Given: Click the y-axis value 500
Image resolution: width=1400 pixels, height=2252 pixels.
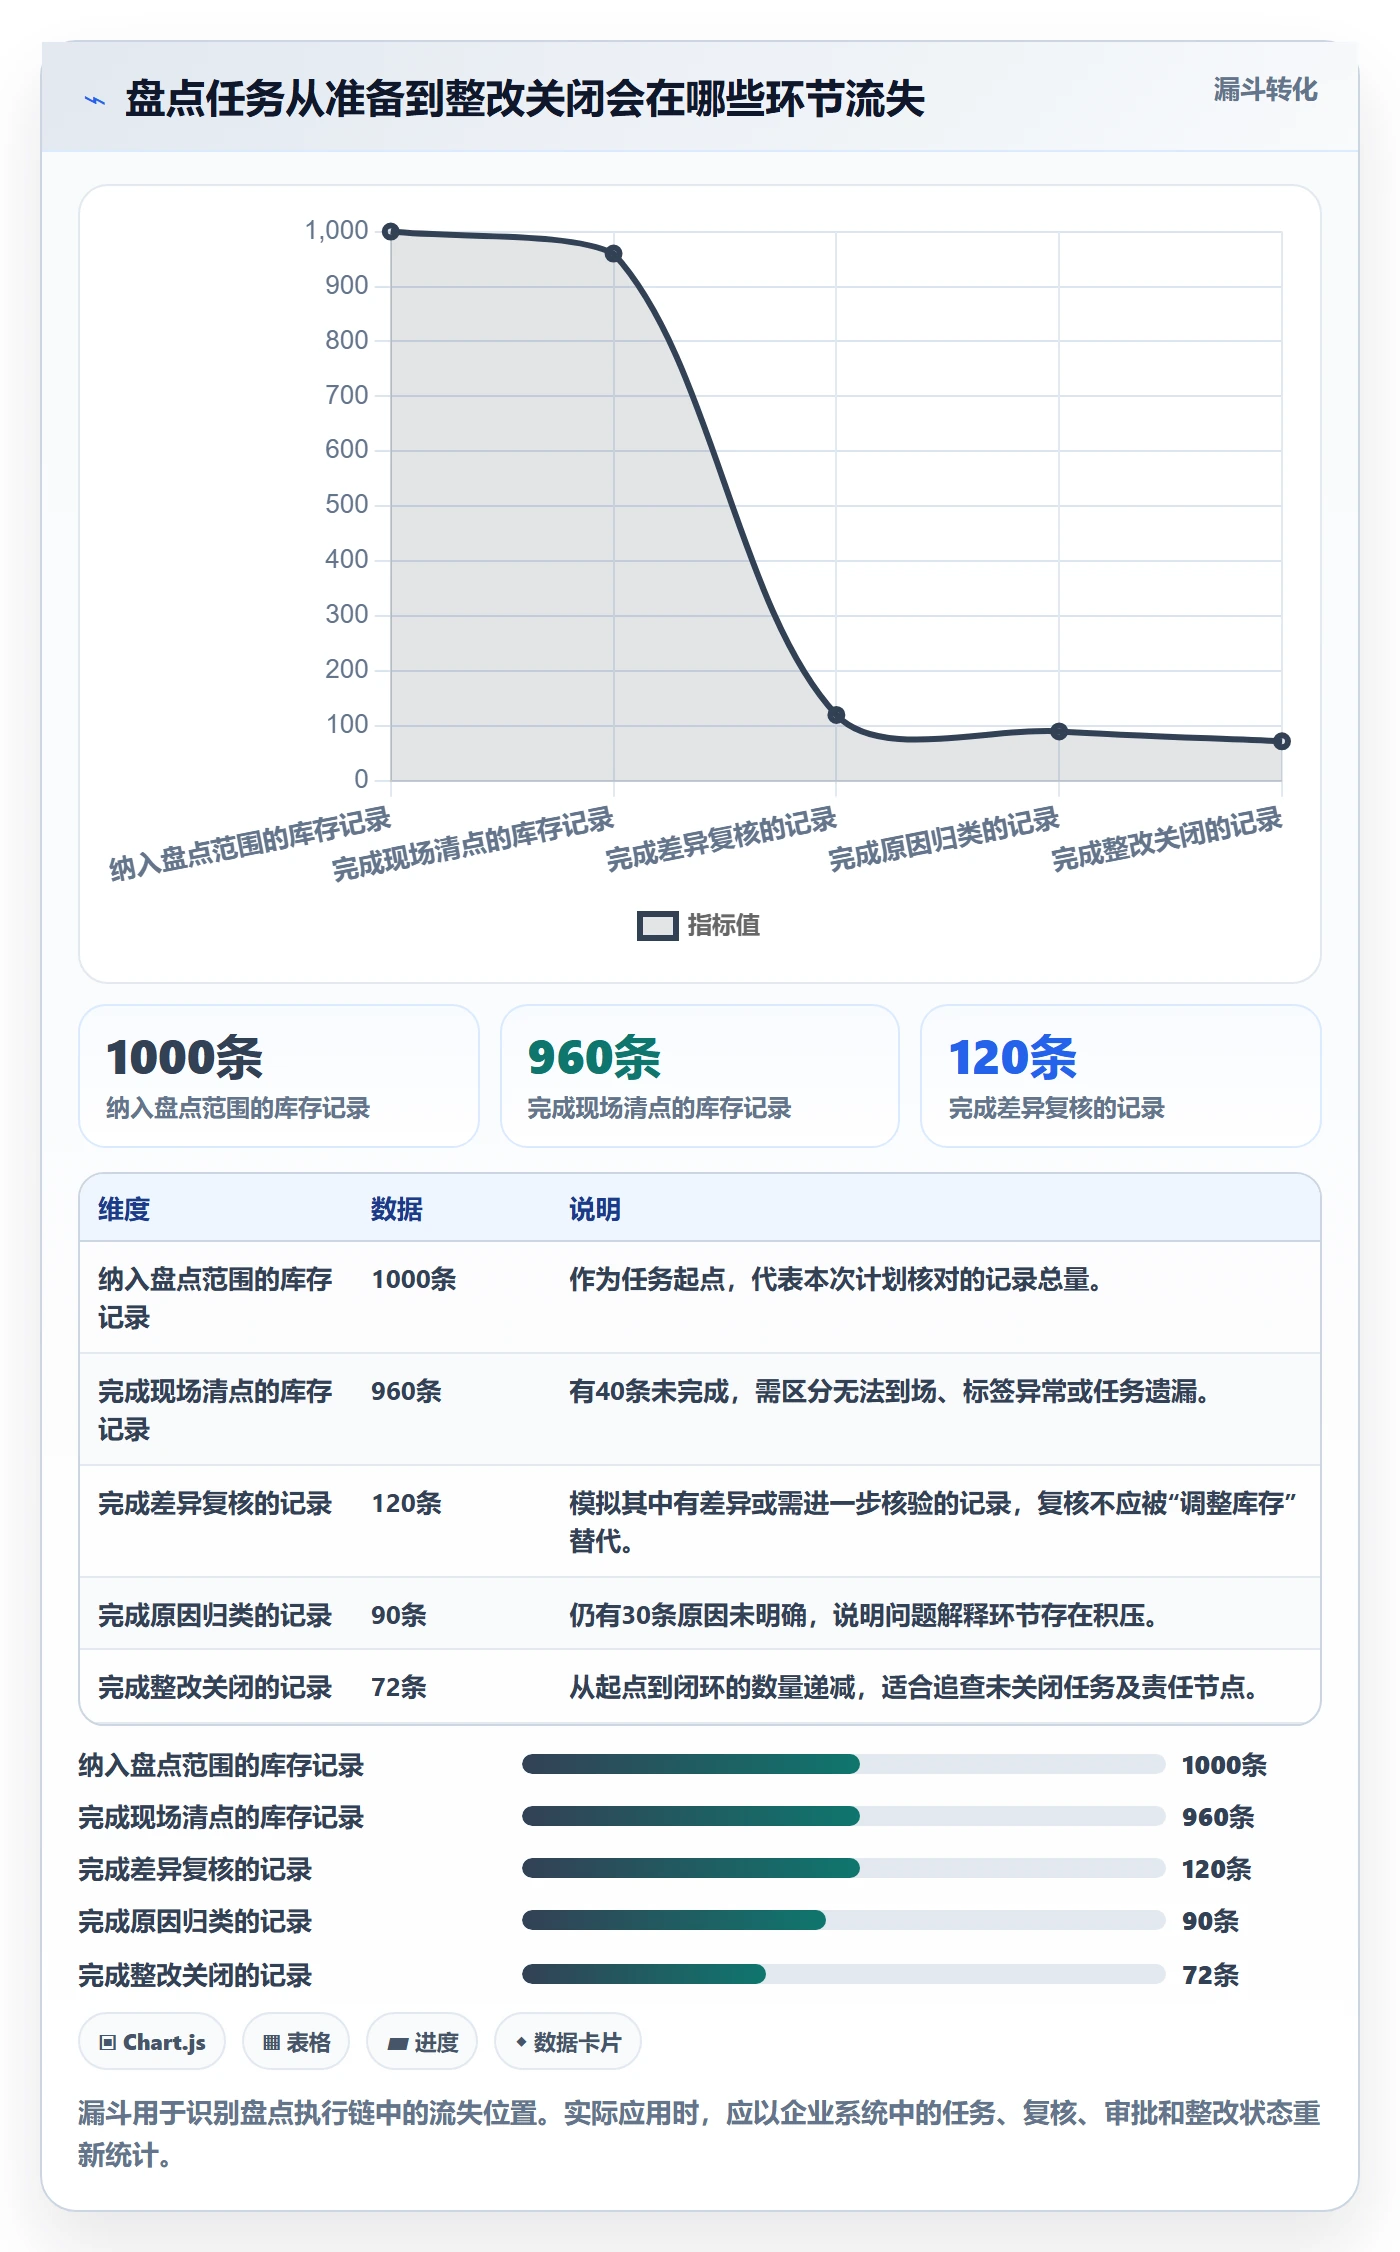Looking at the screenshot, I should 347,504.
